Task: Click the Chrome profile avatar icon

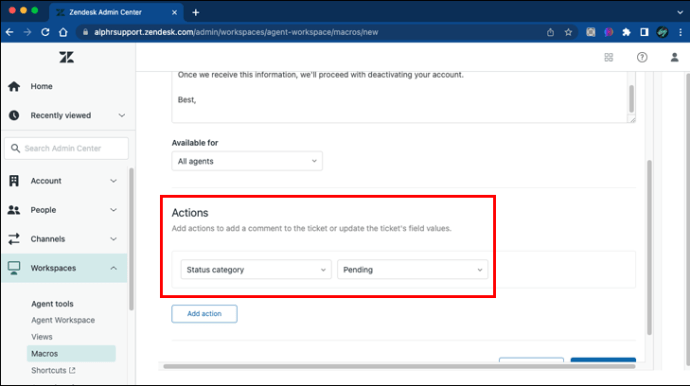Action: pyautogui.click(x=662, y=32)
